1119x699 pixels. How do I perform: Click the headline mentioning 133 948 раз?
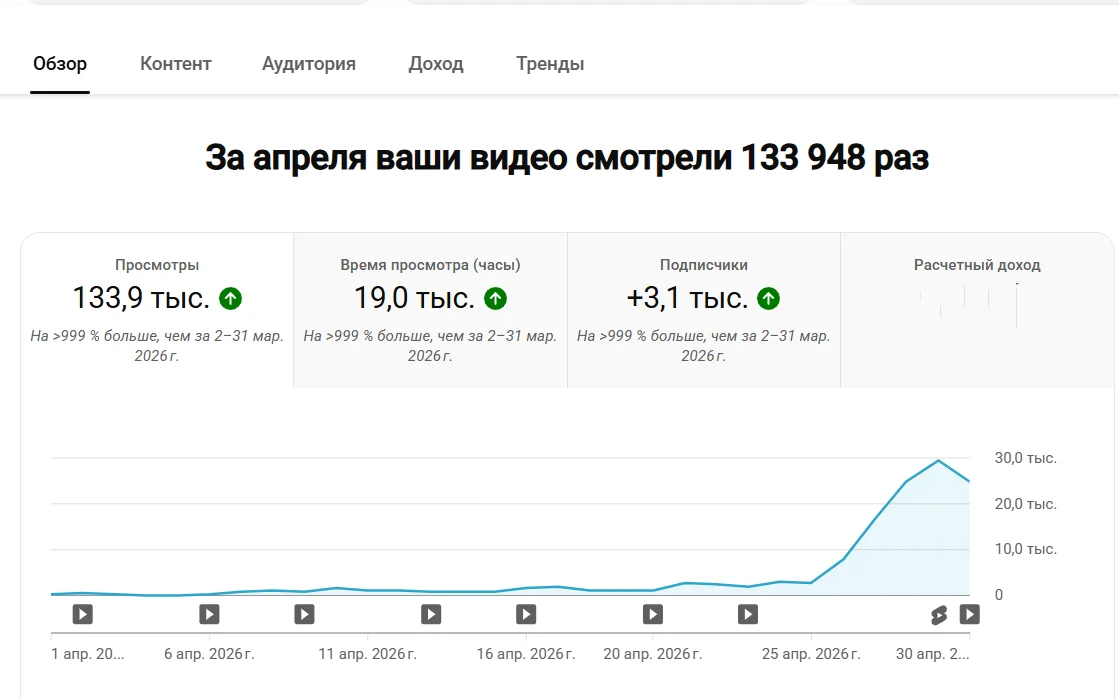[x=567, y=158]
